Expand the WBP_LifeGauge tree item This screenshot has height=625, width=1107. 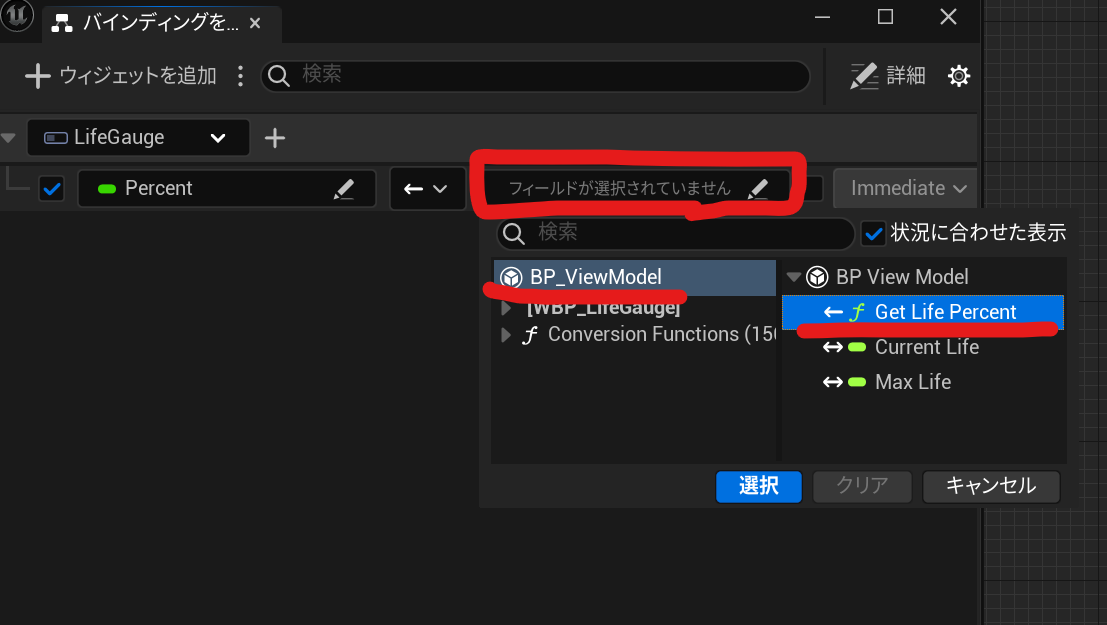505,308
